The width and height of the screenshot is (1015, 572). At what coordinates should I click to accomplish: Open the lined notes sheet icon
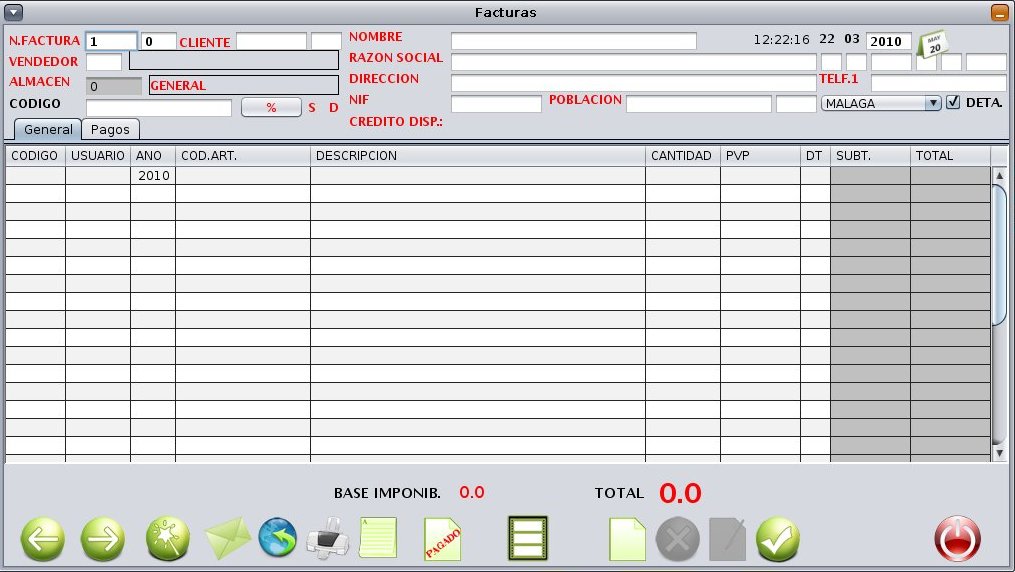(377, 537)
